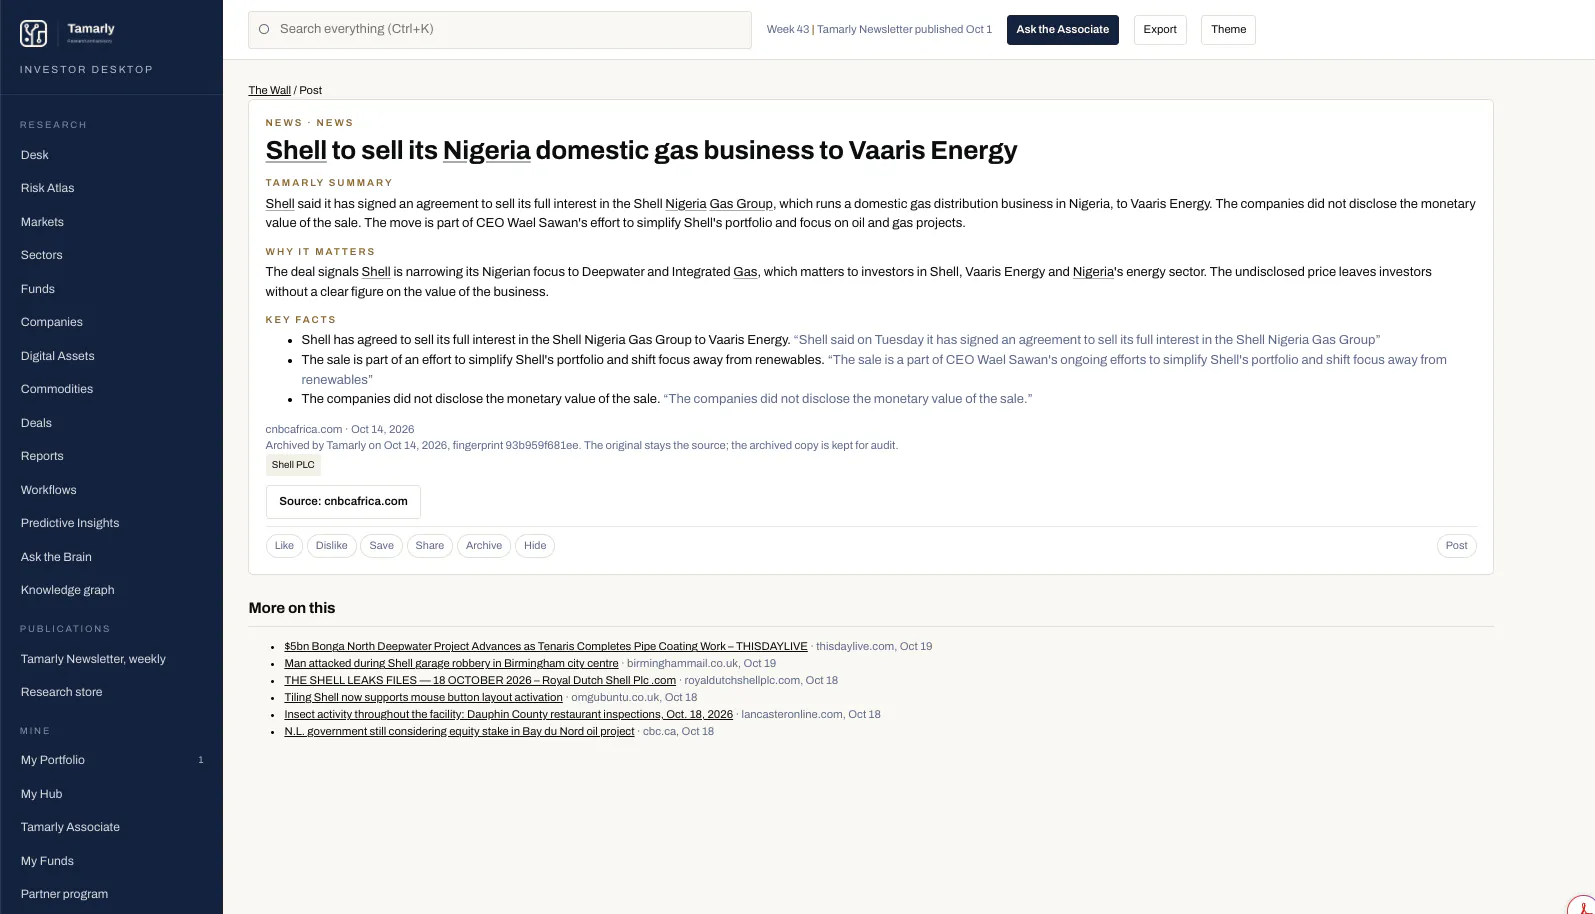
Task: Like this post
Action: 284,546
